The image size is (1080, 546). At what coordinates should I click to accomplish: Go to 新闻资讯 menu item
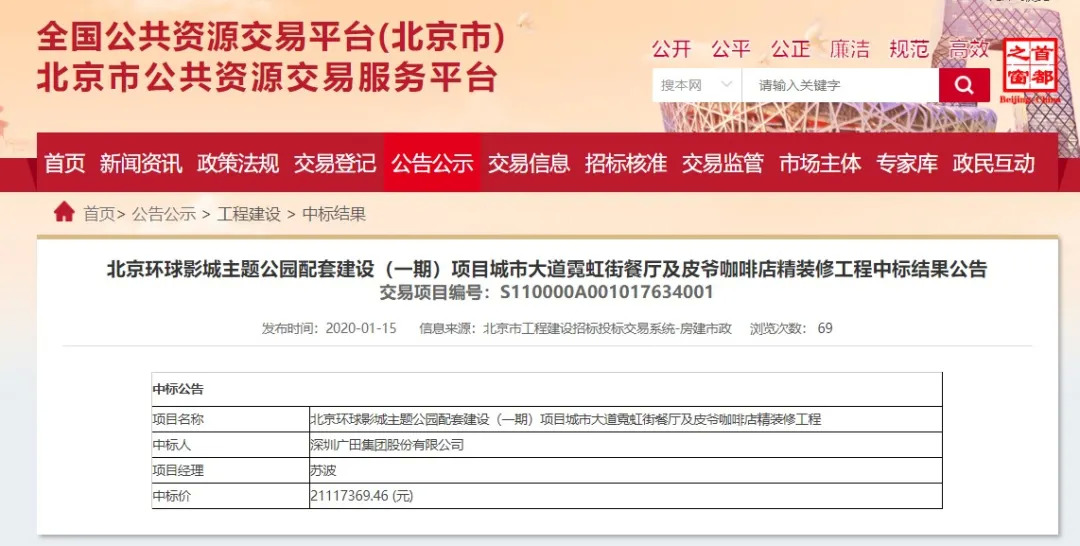(x=141, y=163)
